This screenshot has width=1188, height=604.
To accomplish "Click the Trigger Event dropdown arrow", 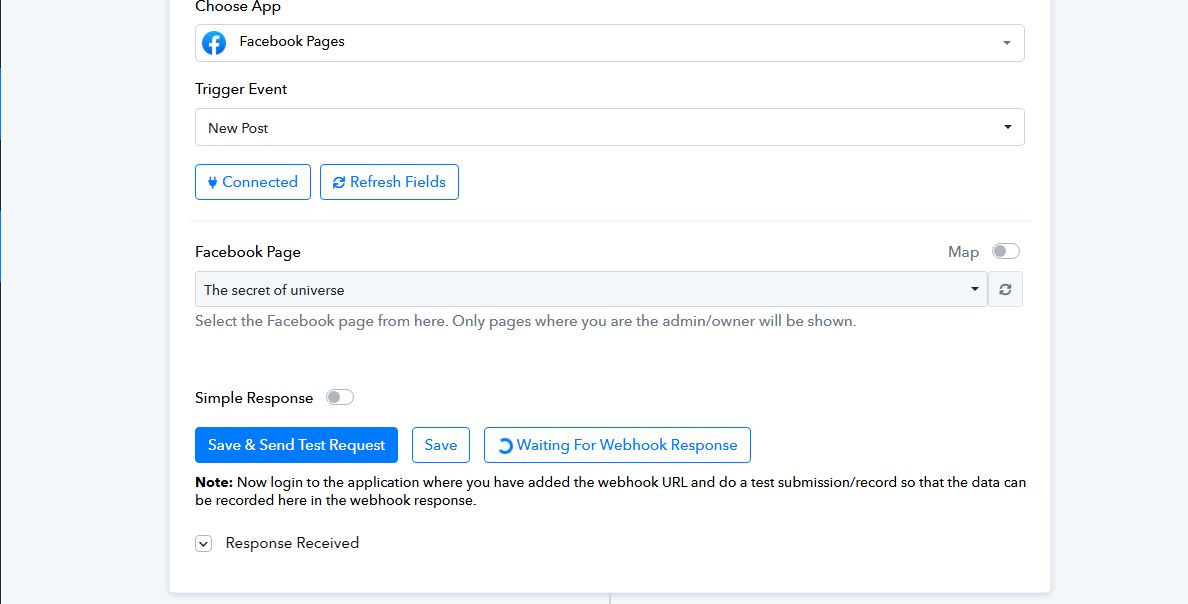I will coord(1008,127).
